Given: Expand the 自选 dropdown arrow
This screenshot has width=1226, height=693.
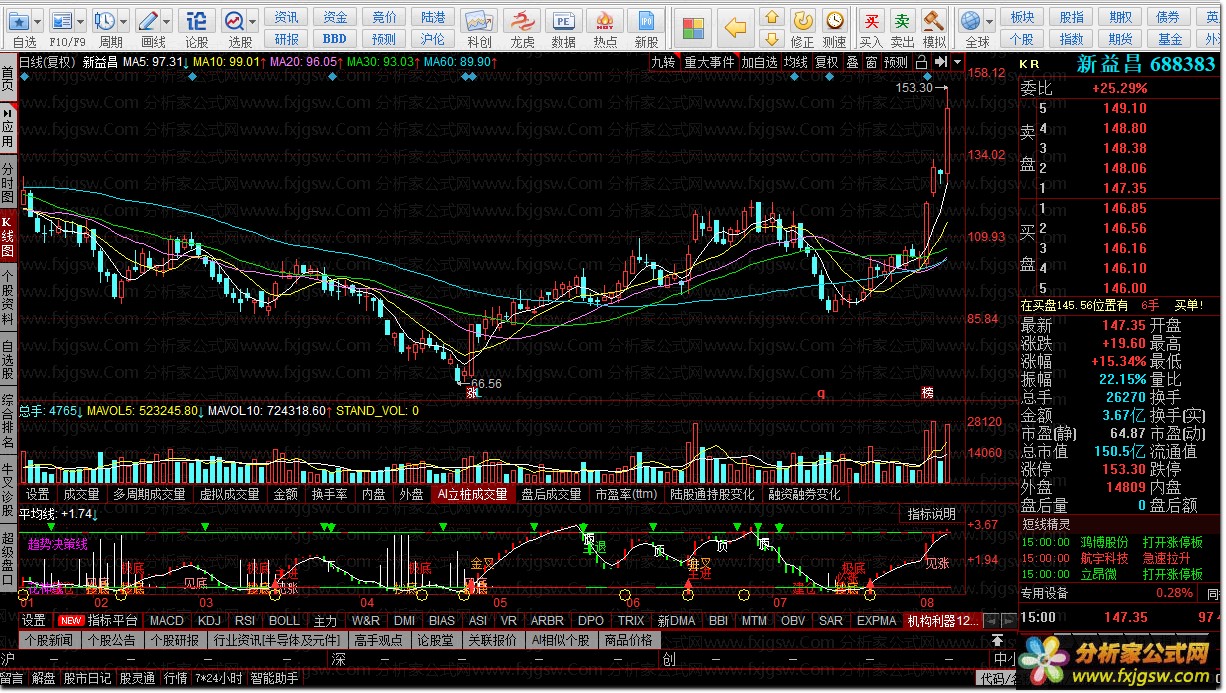Looking at the screenshot, I should click(x=39, y=20).
